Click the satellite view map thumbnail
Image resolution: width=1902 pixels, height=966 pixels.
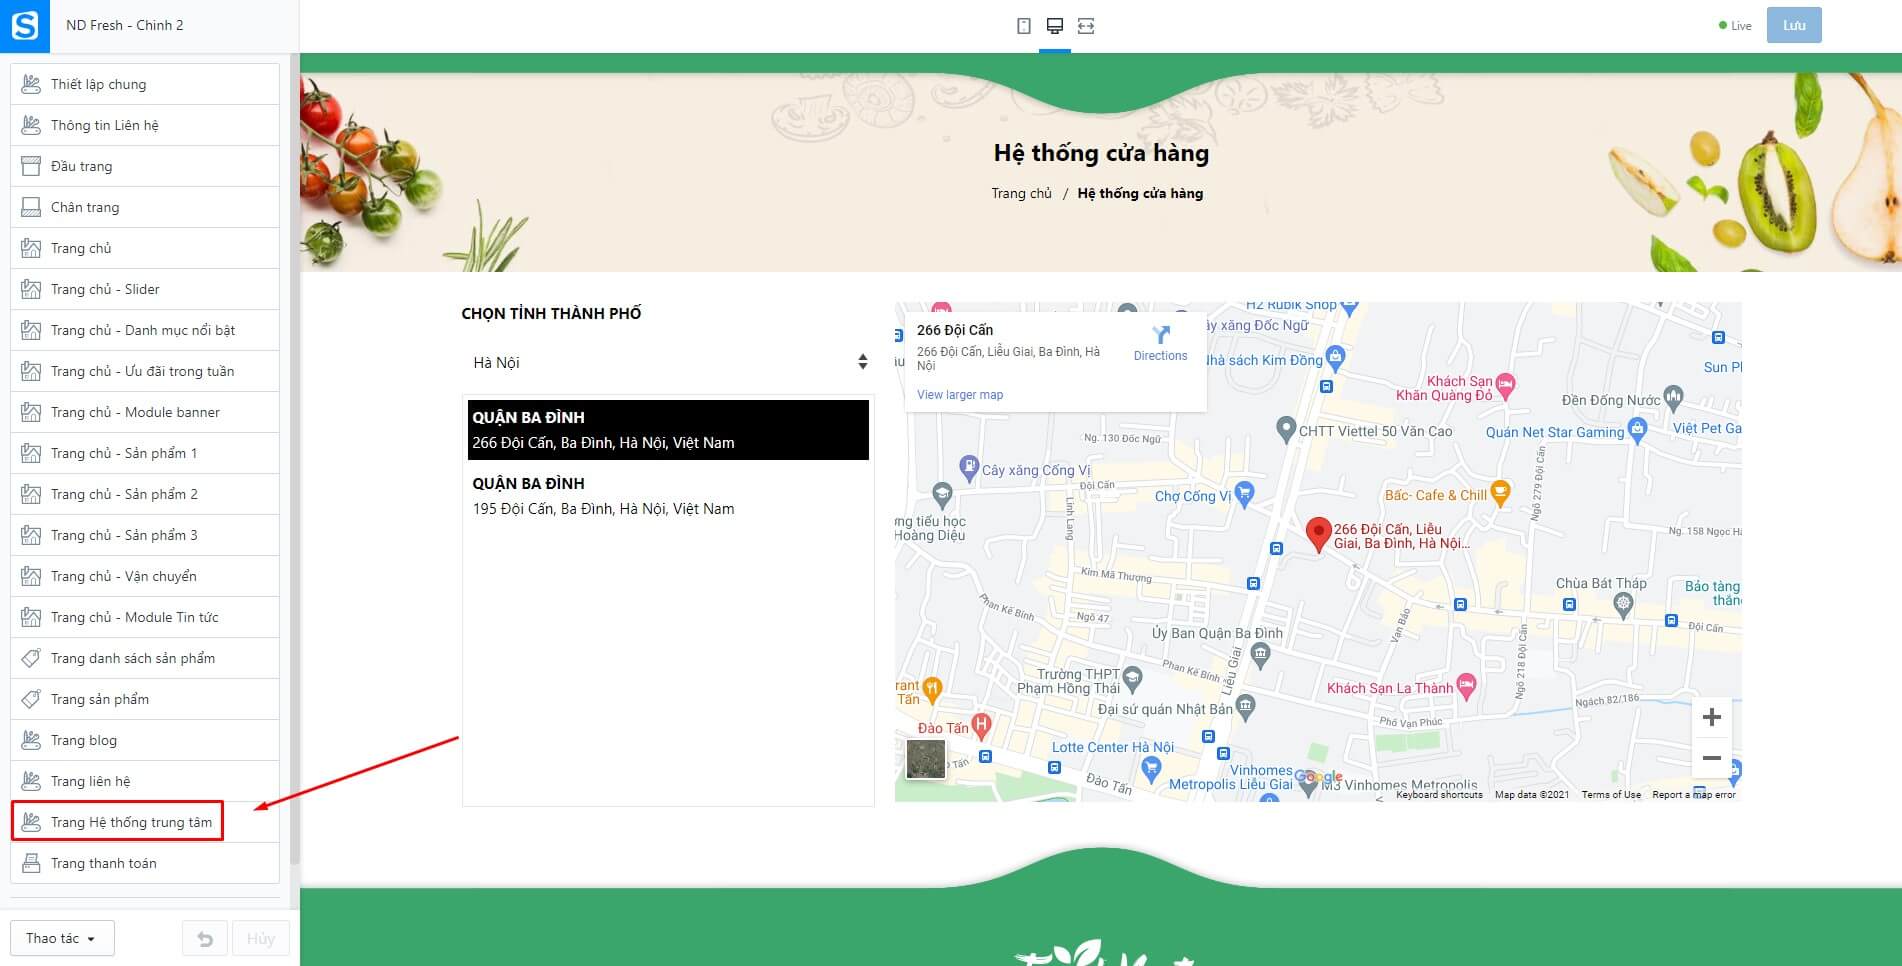click(925, 759)
